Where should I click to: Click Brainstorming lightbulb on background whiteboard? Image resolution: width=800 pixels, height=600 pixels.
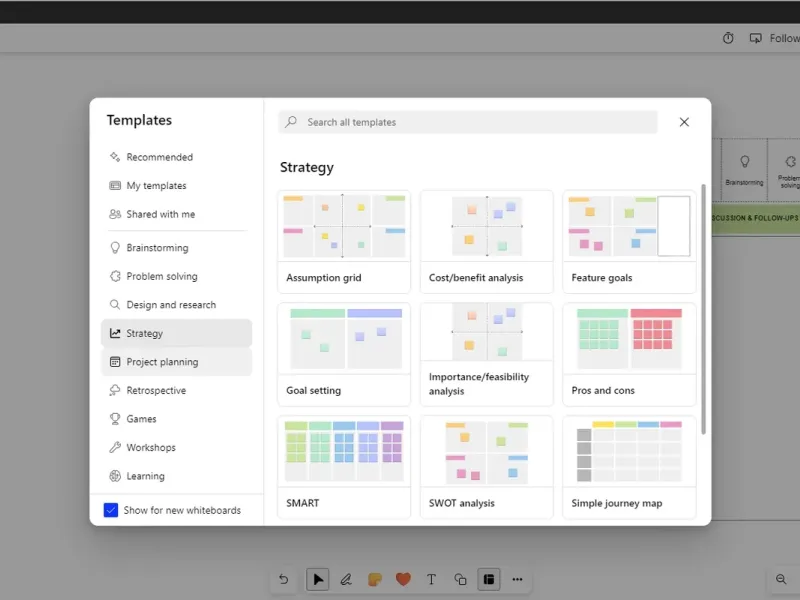click(x=744, y=162)
